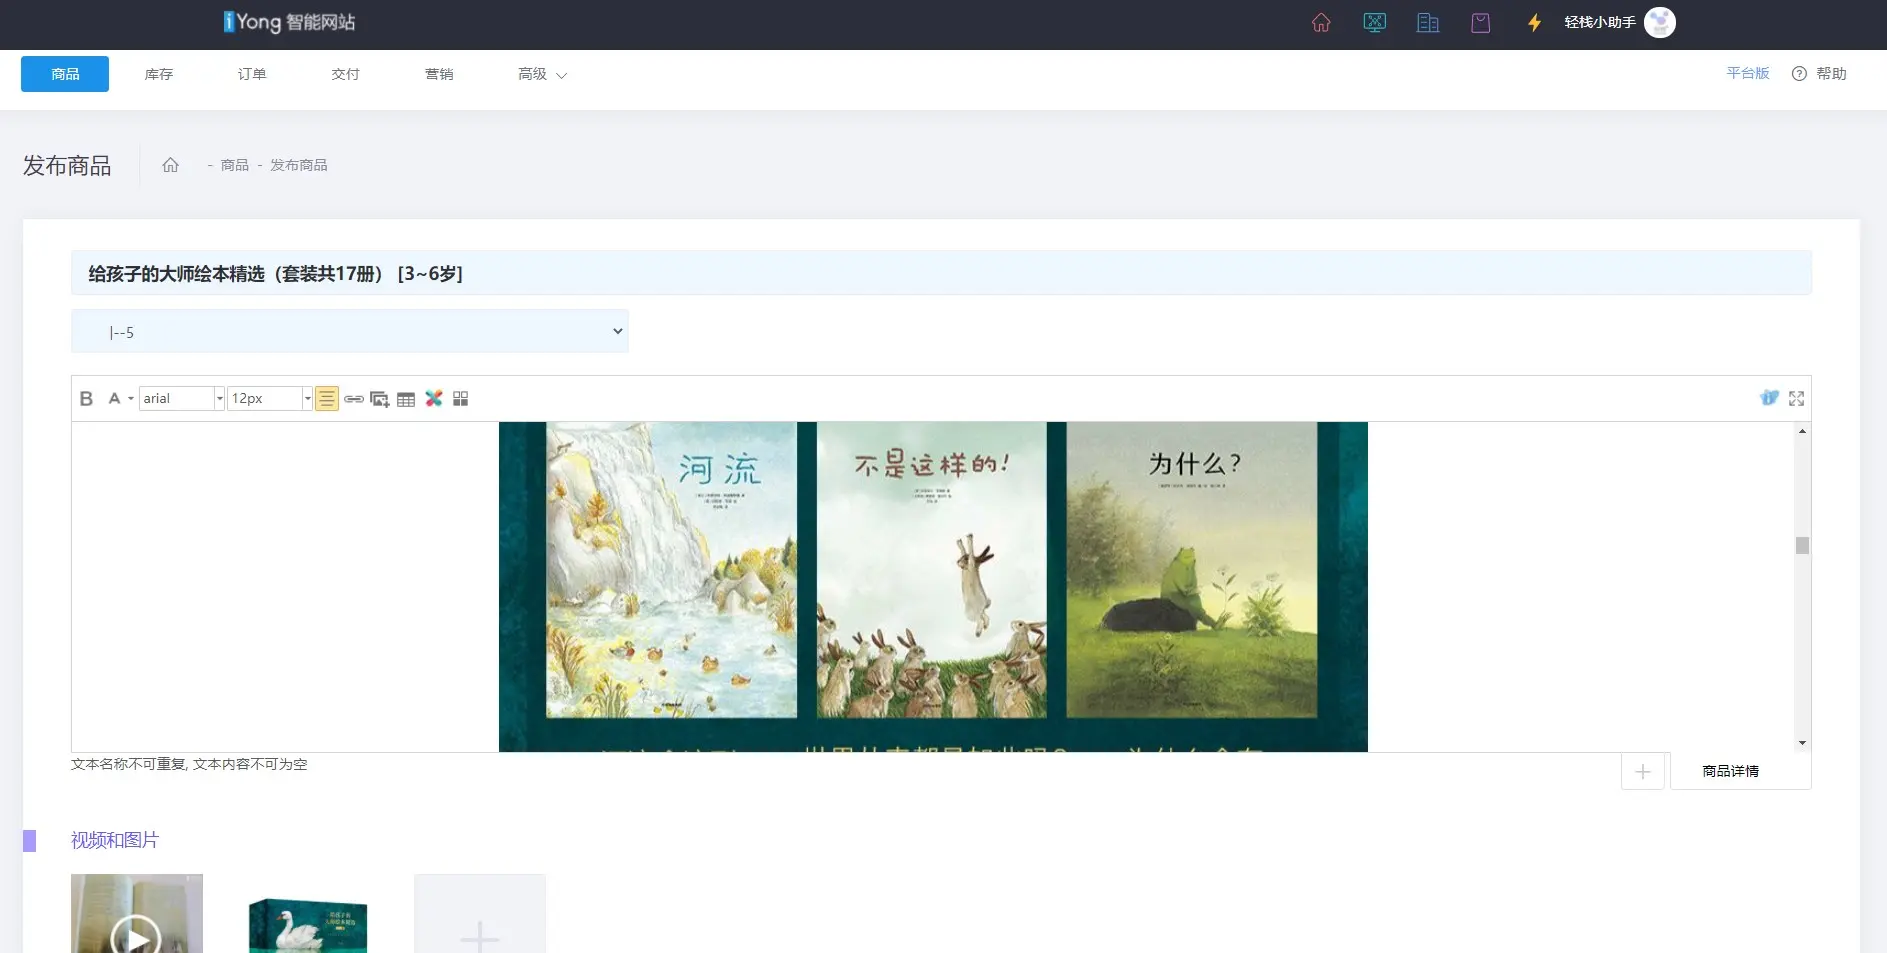Toggle bold formatting in editor
This screenshot has height=953, width=1887.
(x=86, y=399)
